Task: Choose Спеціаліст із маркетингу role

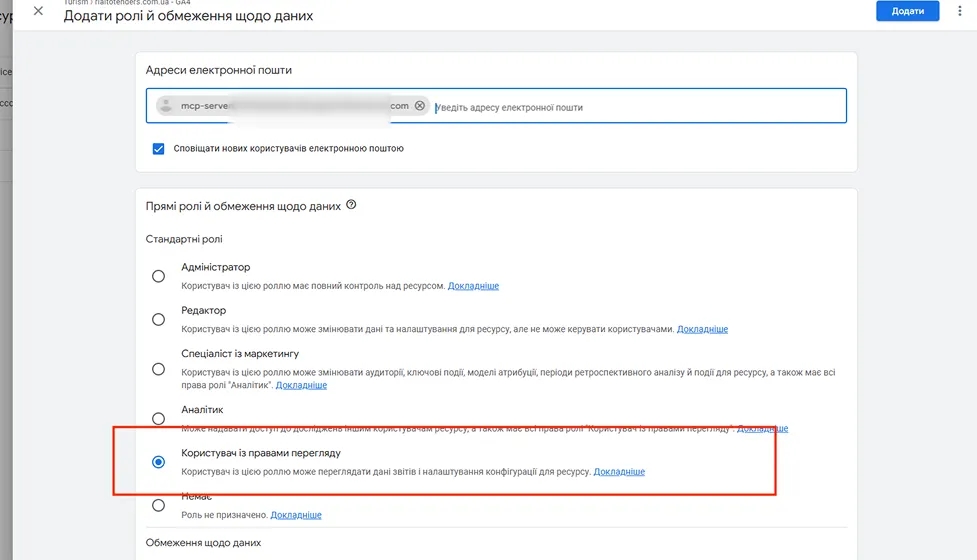Action: click(x=158, y=369)
